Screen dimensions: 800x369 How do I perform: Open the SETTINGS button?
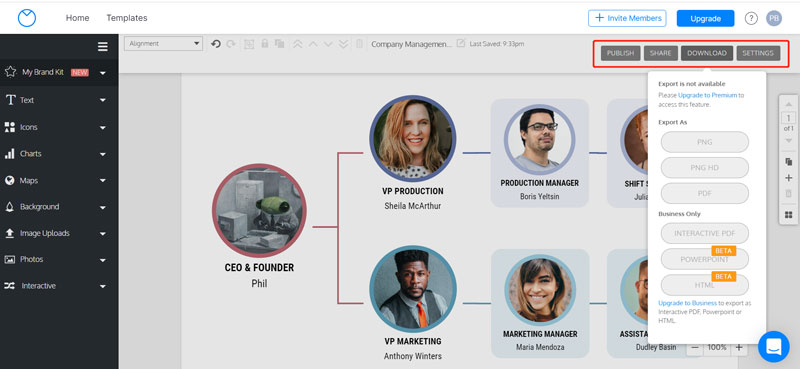[758, 53]
